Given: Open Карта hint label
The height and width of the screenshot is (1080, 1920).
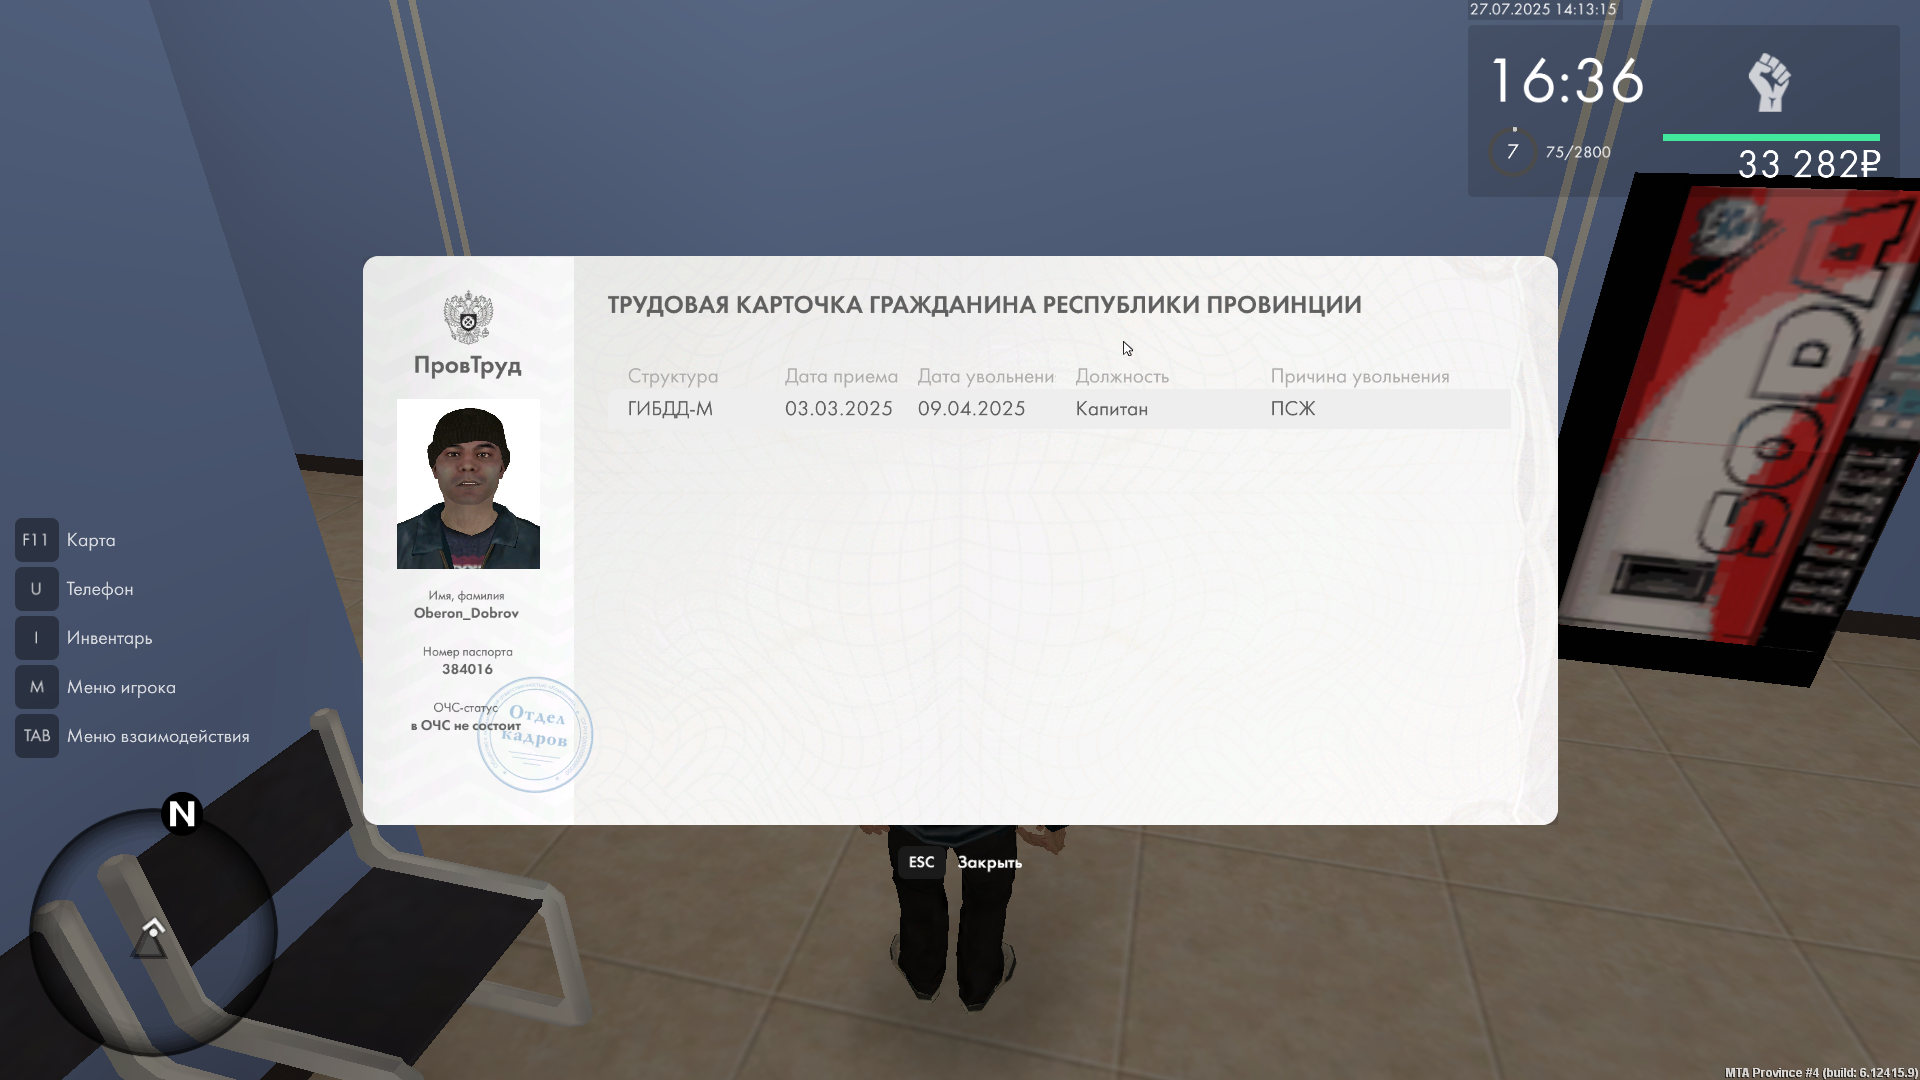Looking at the screenshot, I should pos(91,540).
